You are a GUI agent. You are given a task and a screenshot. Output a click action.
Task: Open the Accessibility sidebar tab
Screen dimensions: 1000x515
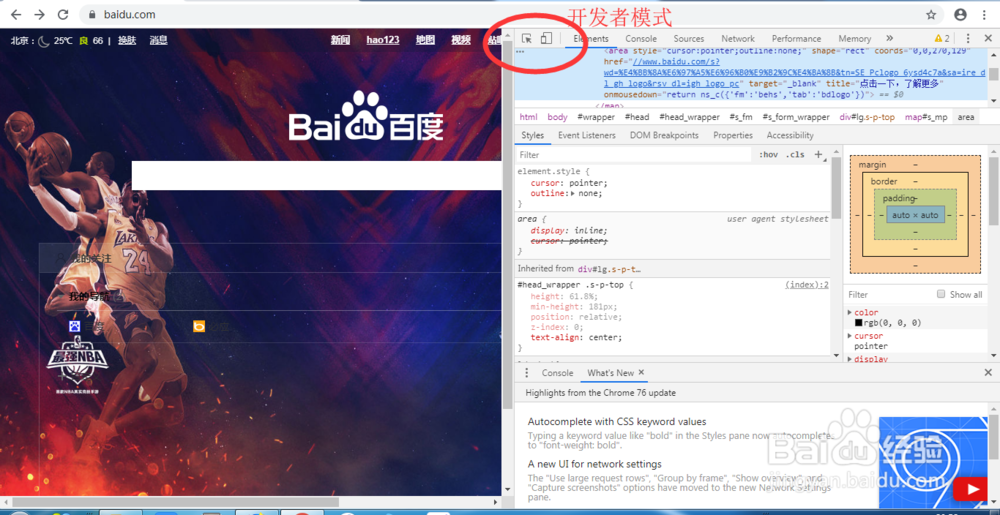coord(790,135)
